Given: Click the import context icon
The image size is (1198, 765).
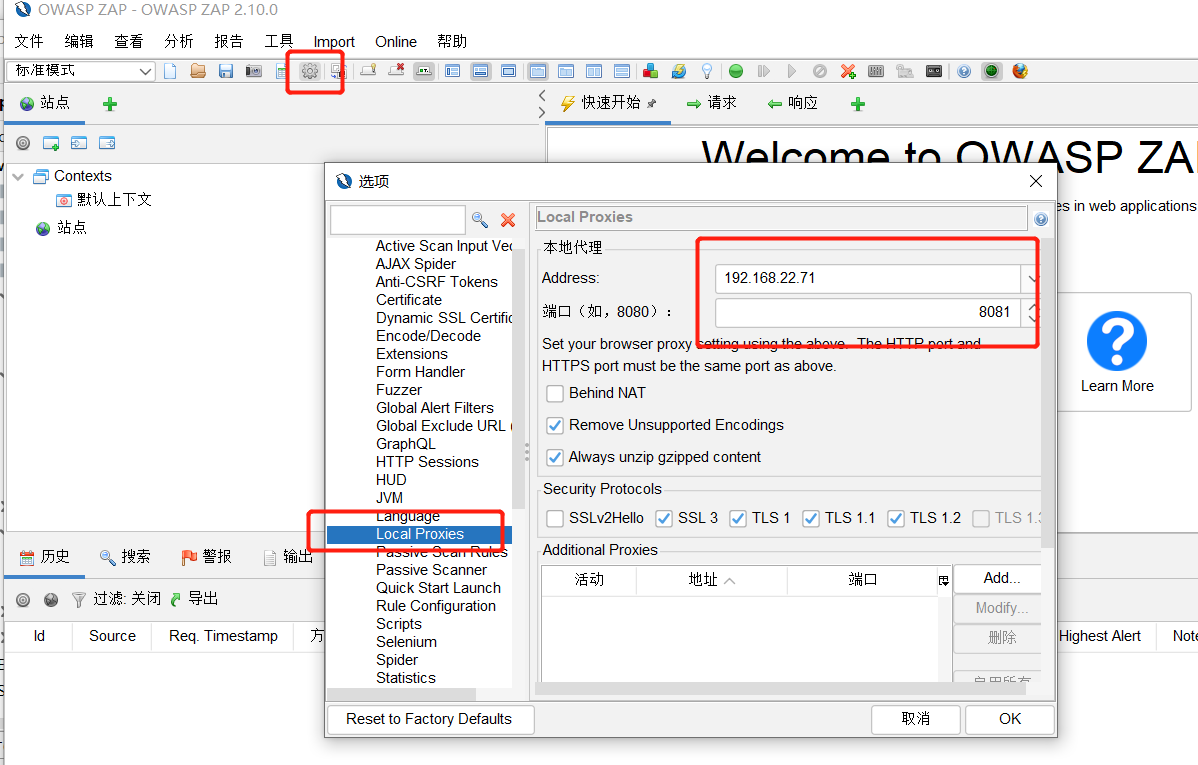Looking at the screenshot, I should click(x=79, y=143).
